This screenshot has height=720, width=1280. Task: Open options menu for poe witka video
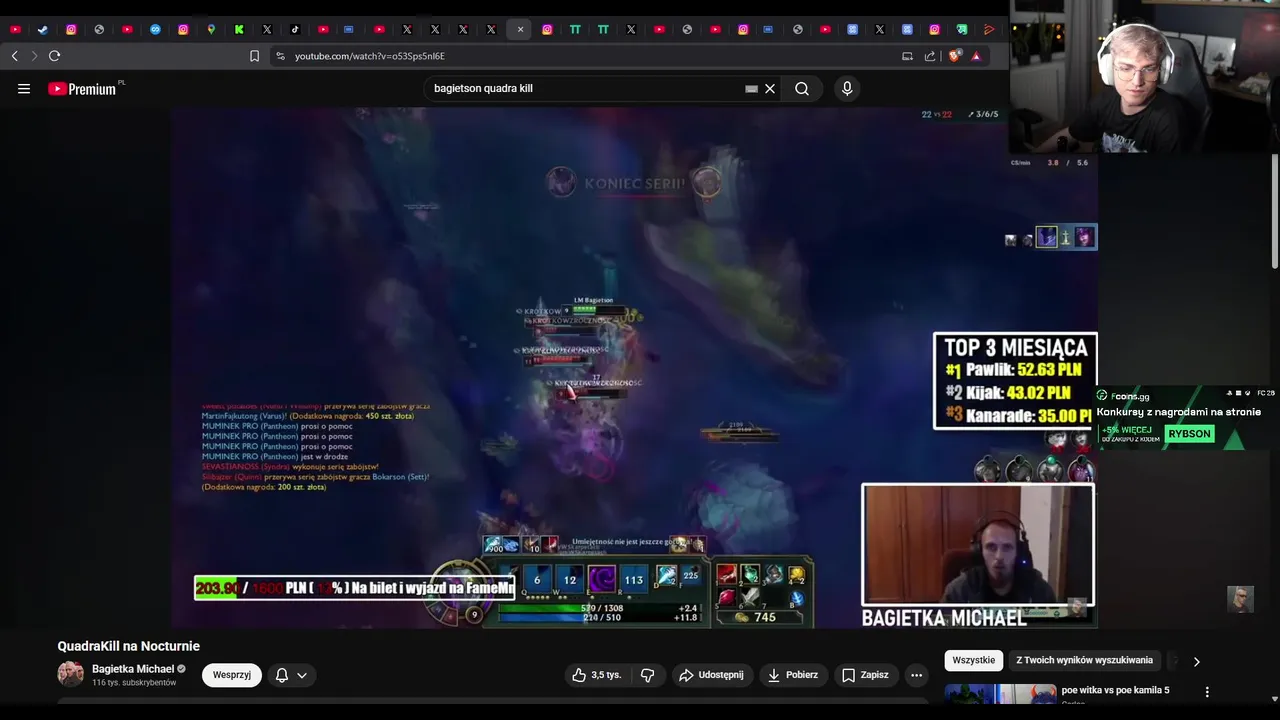coord(1207,692)
